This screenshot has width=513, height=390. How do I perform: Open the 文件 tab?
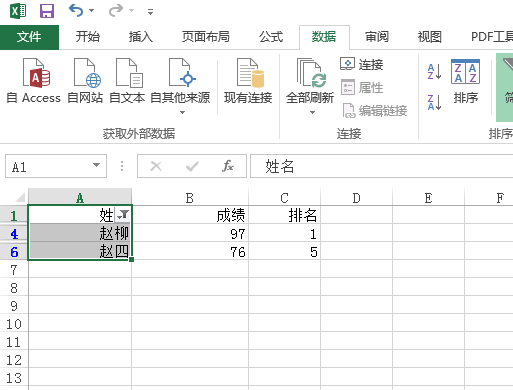coord(29,37)
